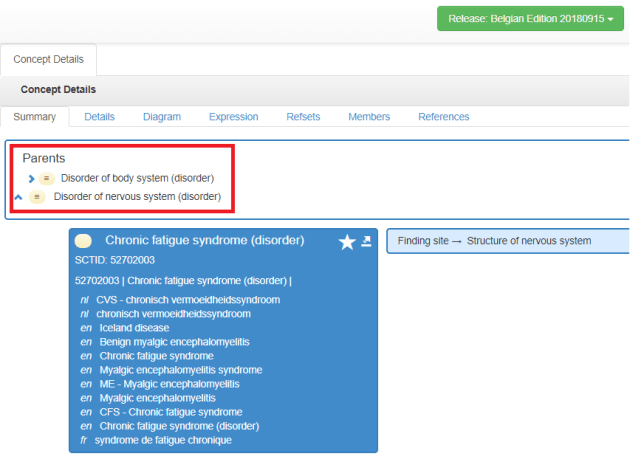Select the Summary tab
The width and height of the screenshot is (630, 462).
coord(35,117)
